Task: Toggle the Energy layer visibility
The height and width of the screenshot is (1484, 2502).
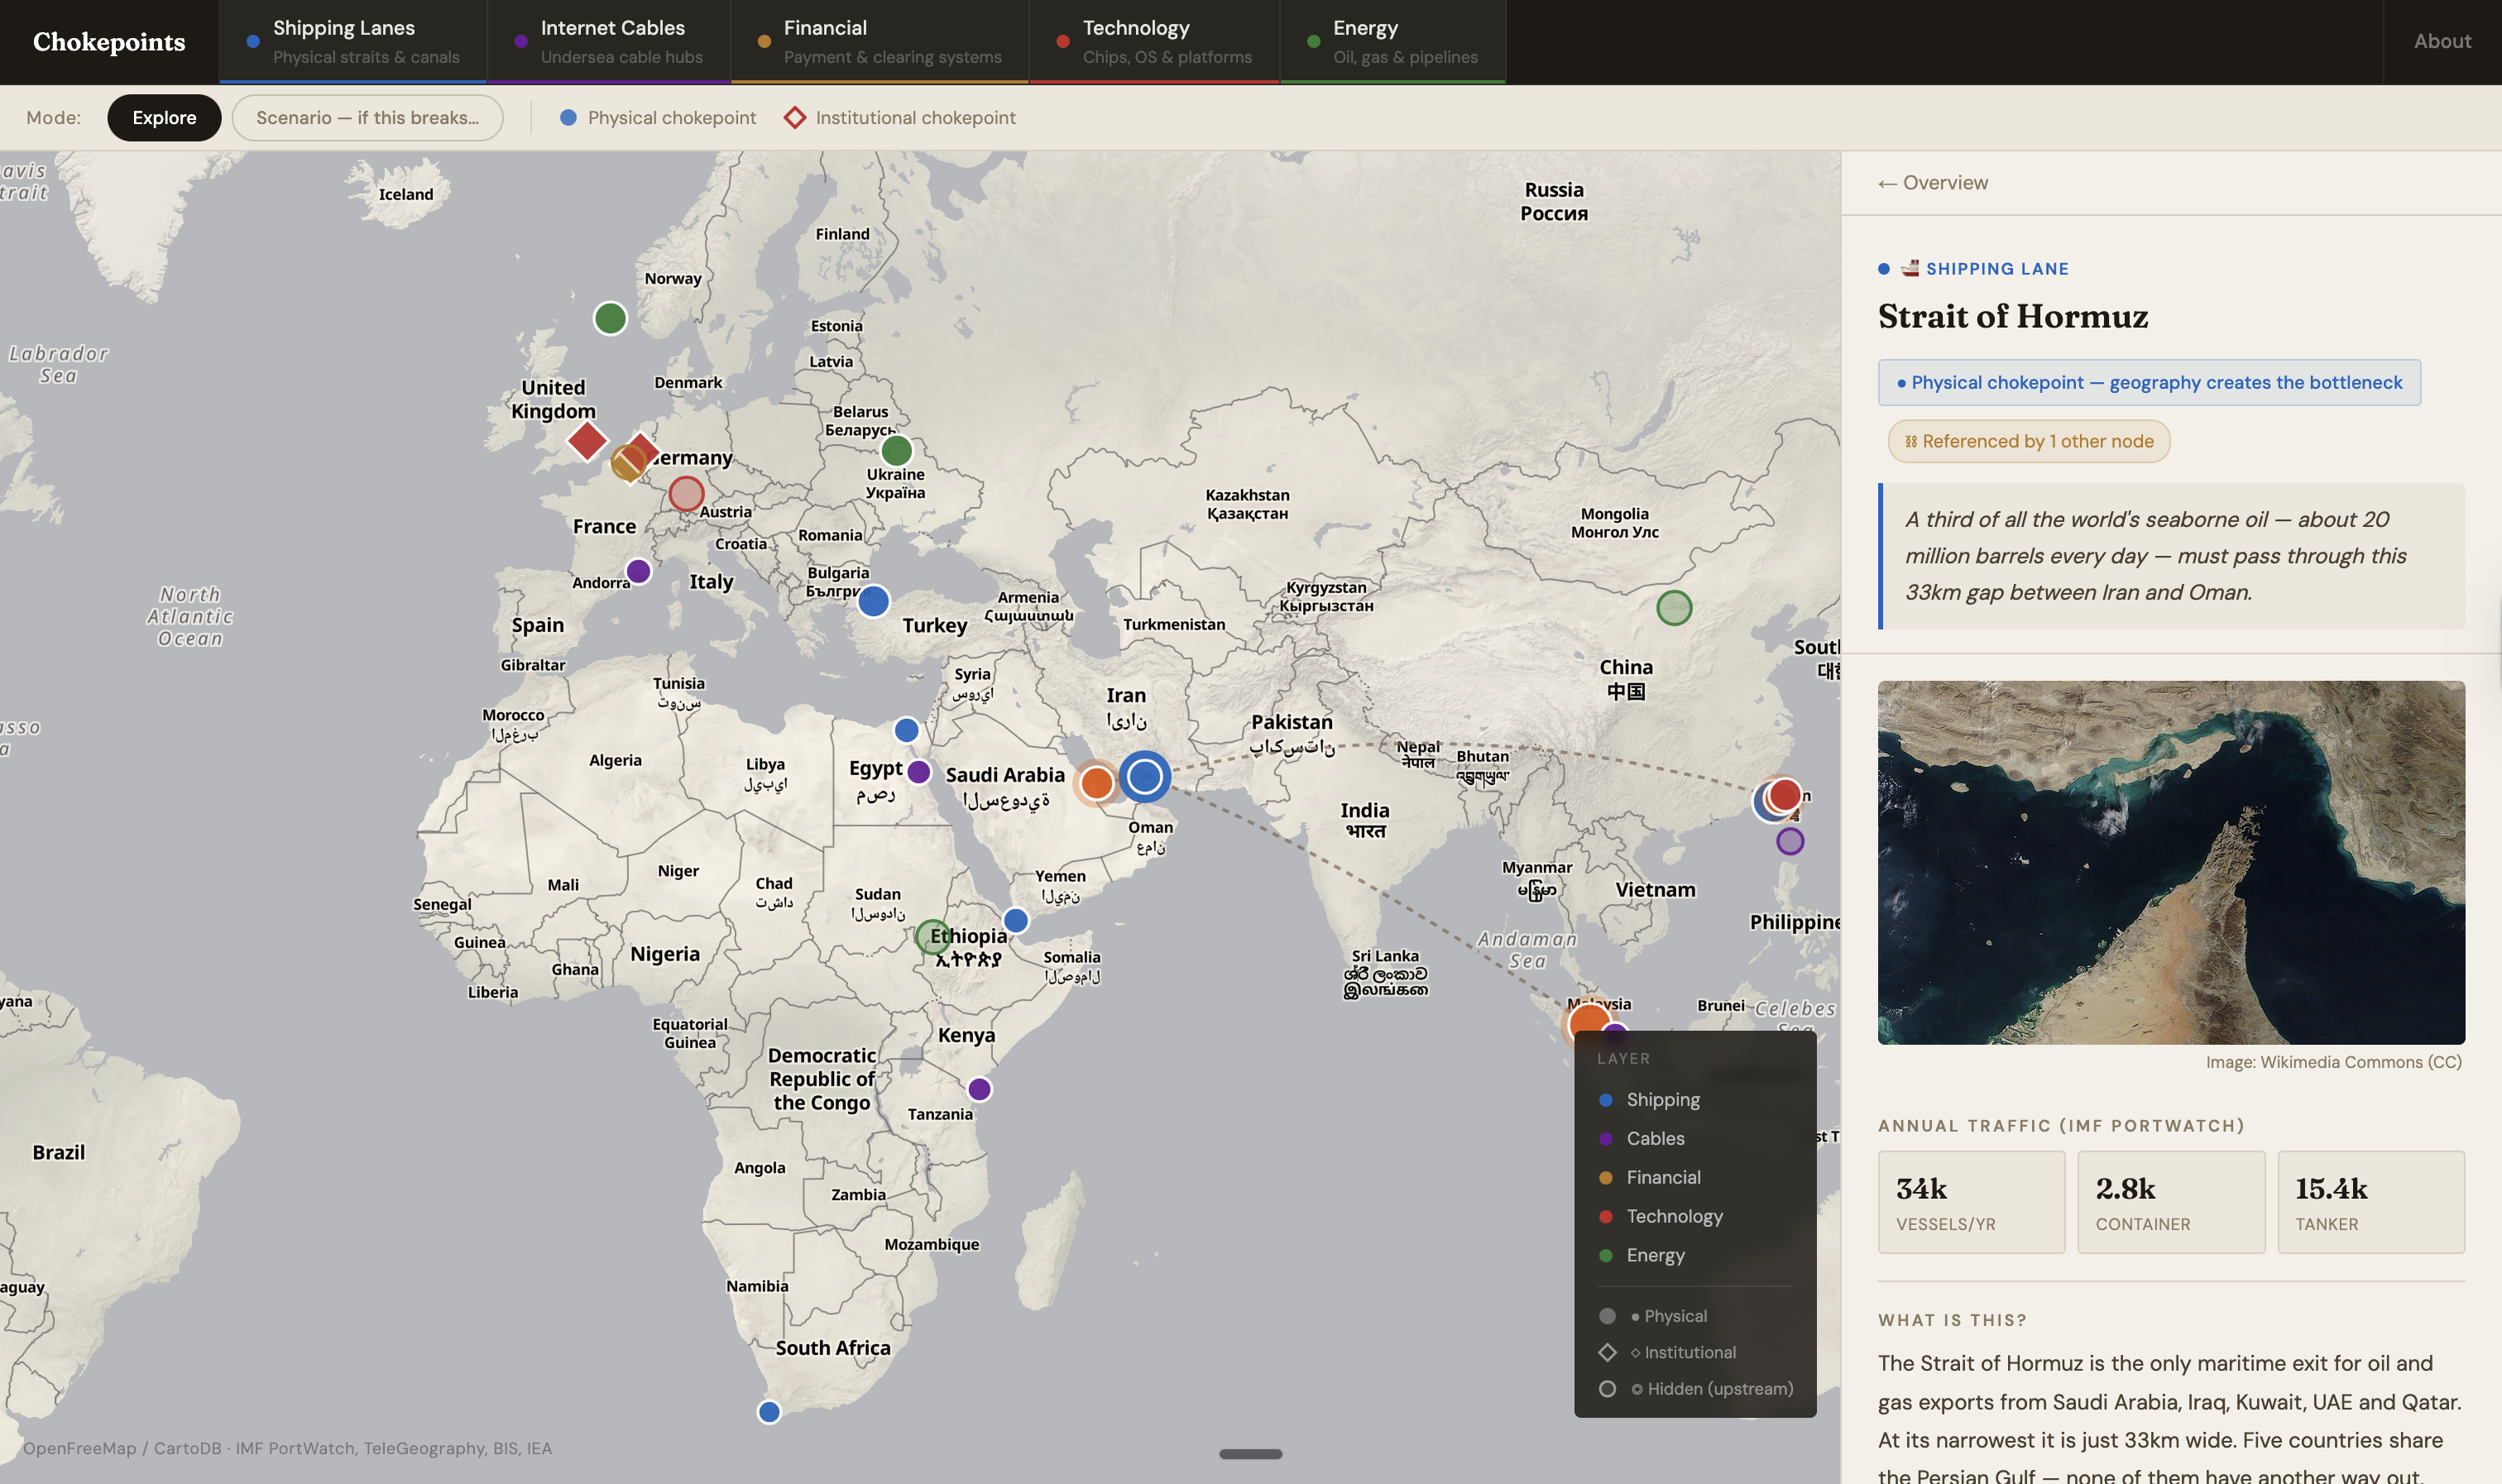Action: click(x=1656, y=1255)
